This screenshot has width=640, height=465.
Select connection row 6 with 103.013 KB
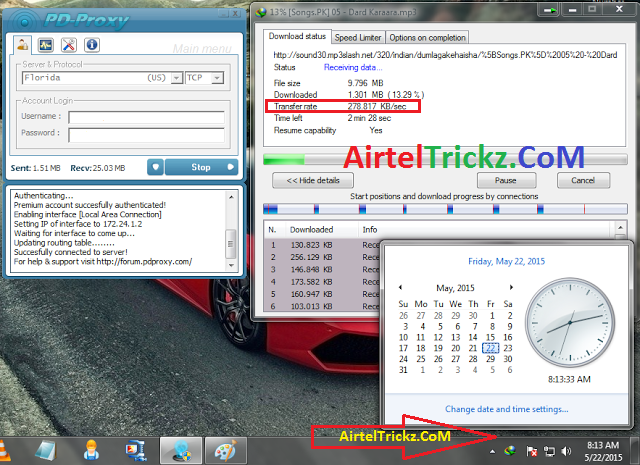click(322, 306)
